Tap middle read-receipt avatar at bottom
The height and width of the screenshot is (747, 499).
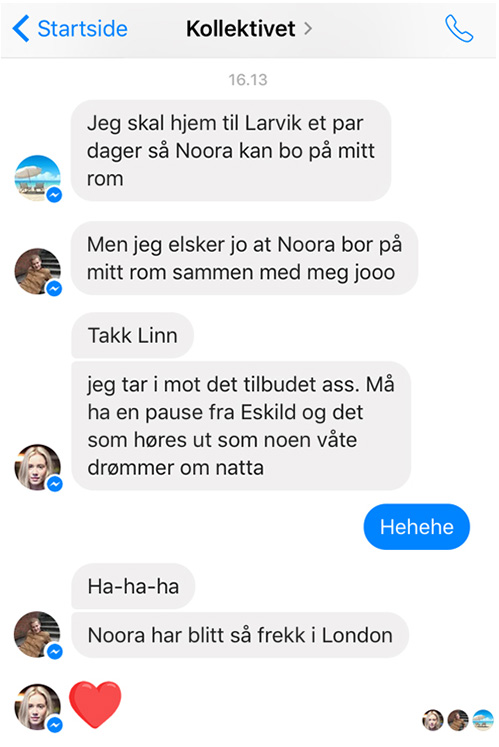(x=458, y=720)
